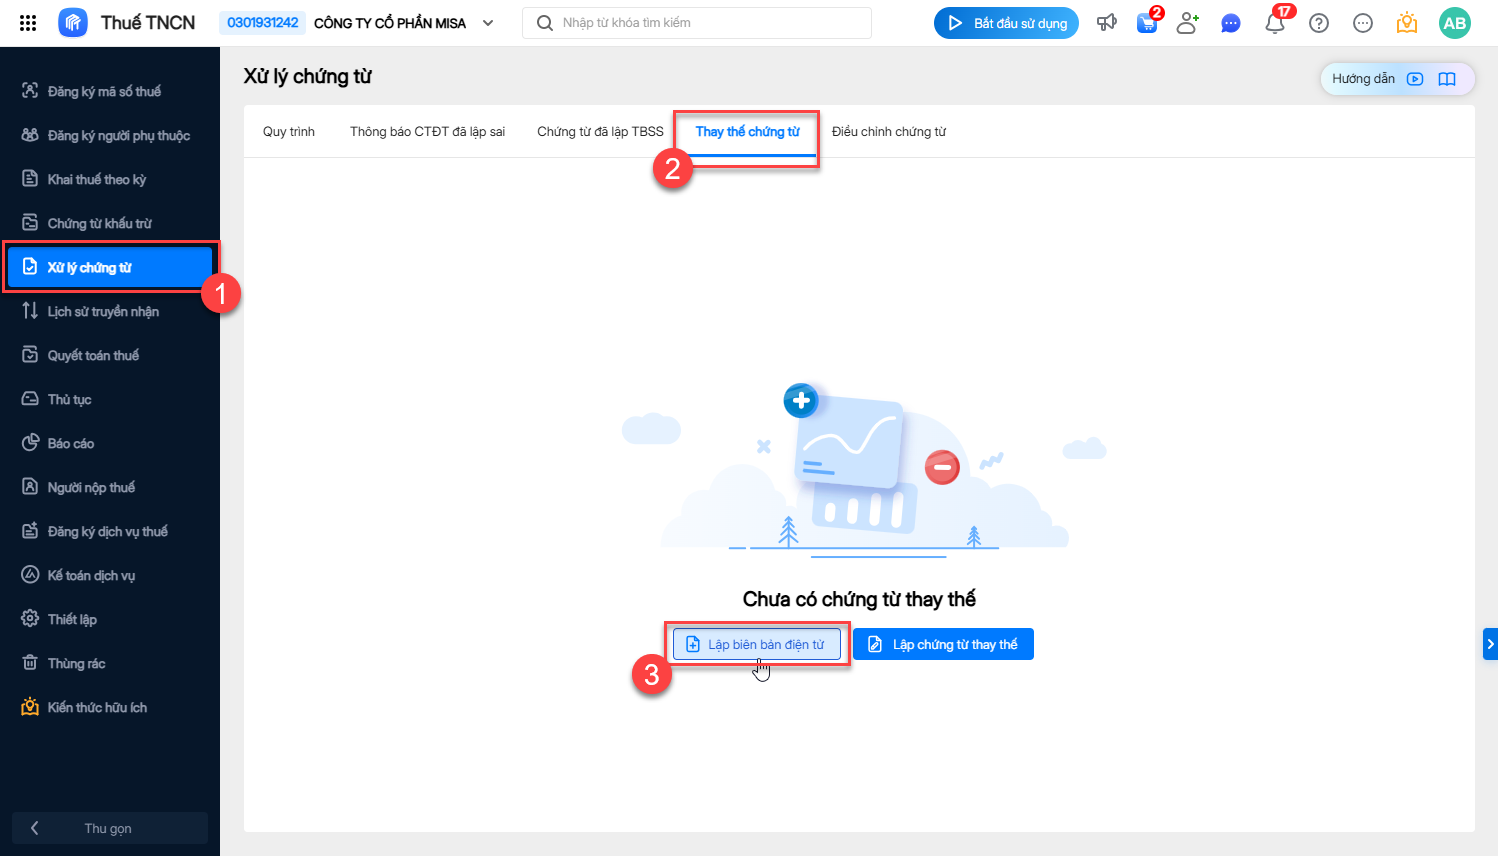The image size is (1498, 856).
Task: Open Kế toán dịch vụ
Action: point(110,575)
